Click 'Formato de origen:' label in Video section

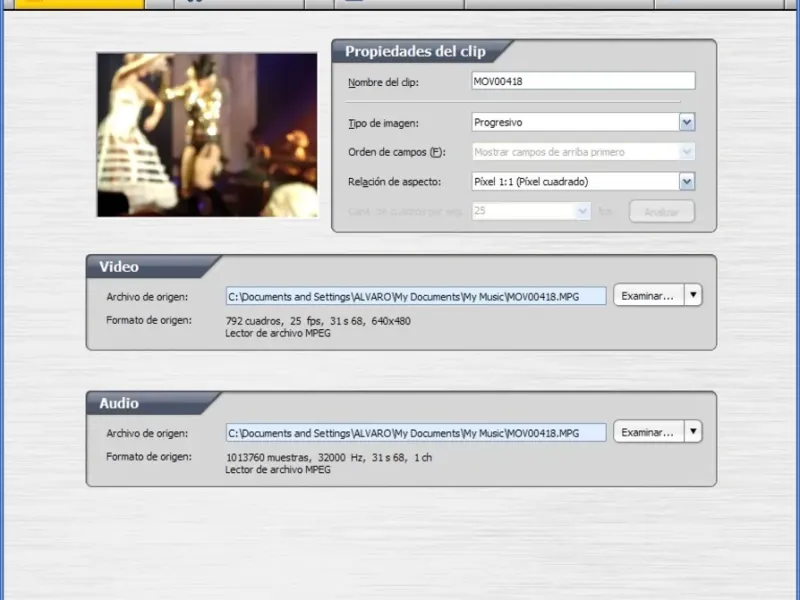(149, 320)
